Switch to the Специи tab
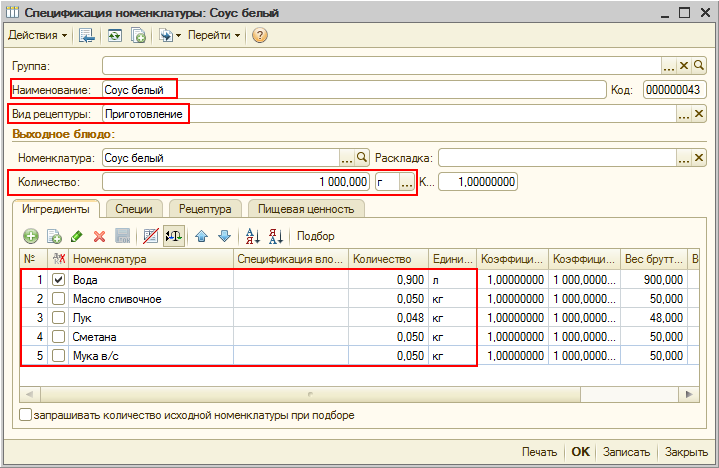Viewport: 719px width, 468px height. tap(134, 209)
